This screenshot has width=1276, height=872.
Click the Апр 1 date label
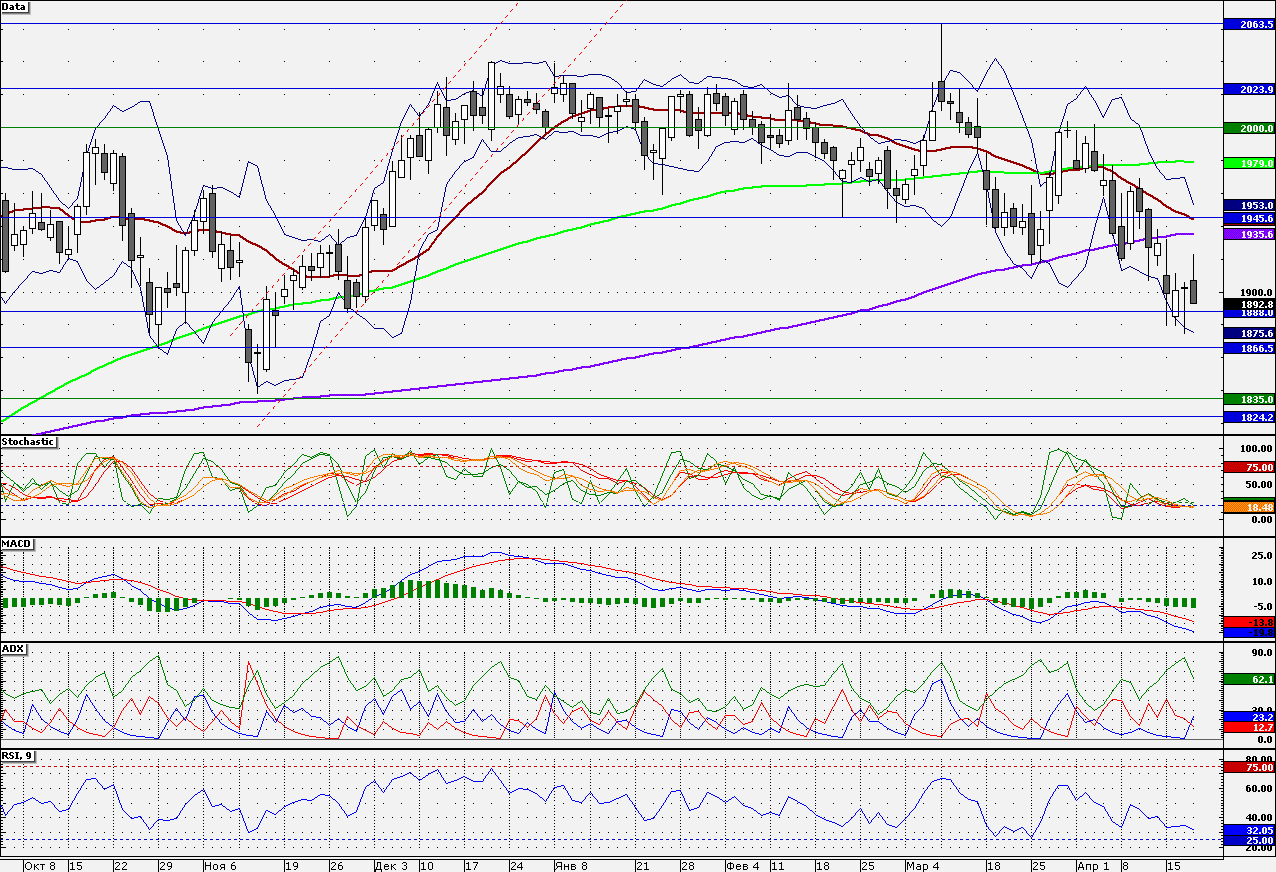point(1094,865)
